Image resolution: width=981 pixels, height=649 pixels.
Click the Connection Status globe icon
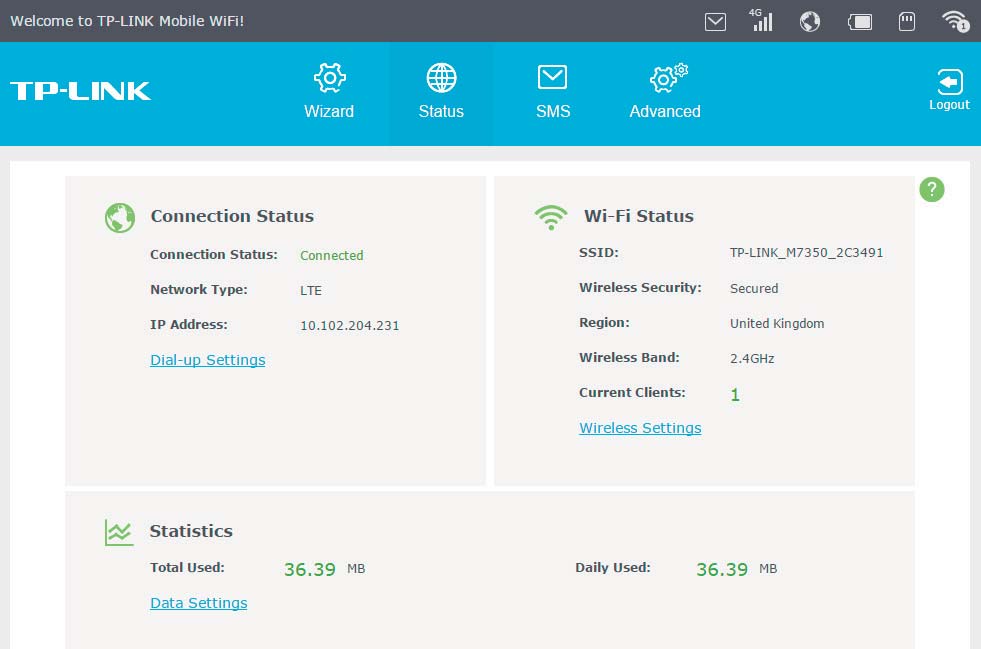[120, 218]
